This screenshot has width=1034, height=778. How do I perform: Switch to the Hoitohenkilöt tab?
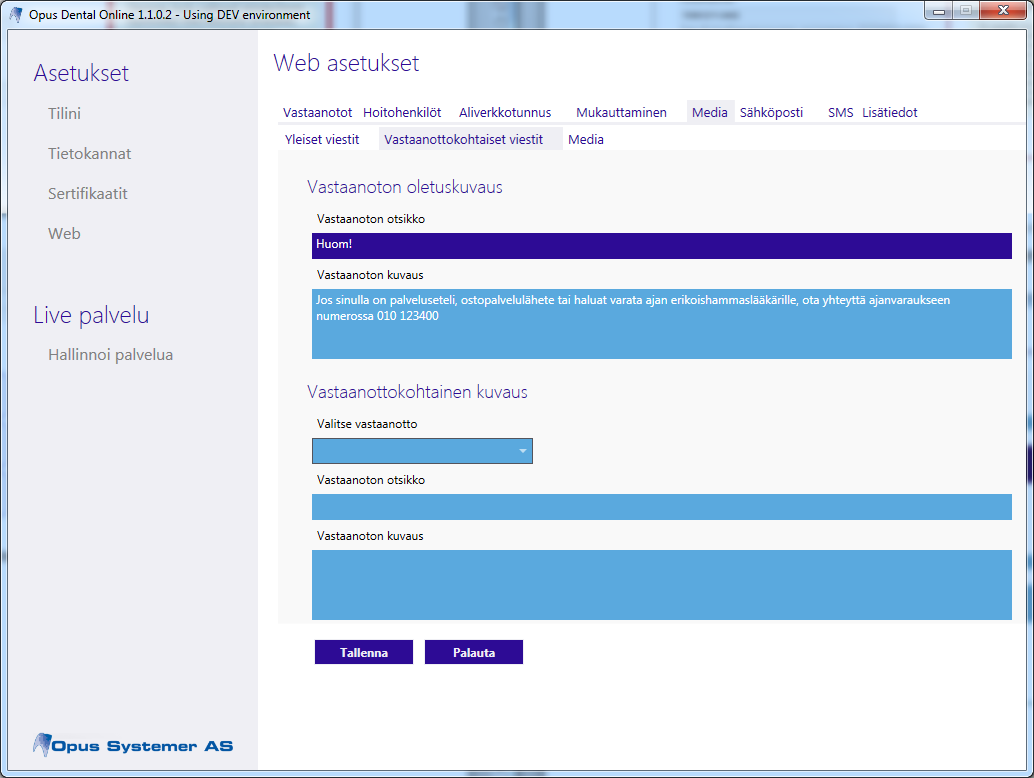pyautogui.click(x=402, y=113)
